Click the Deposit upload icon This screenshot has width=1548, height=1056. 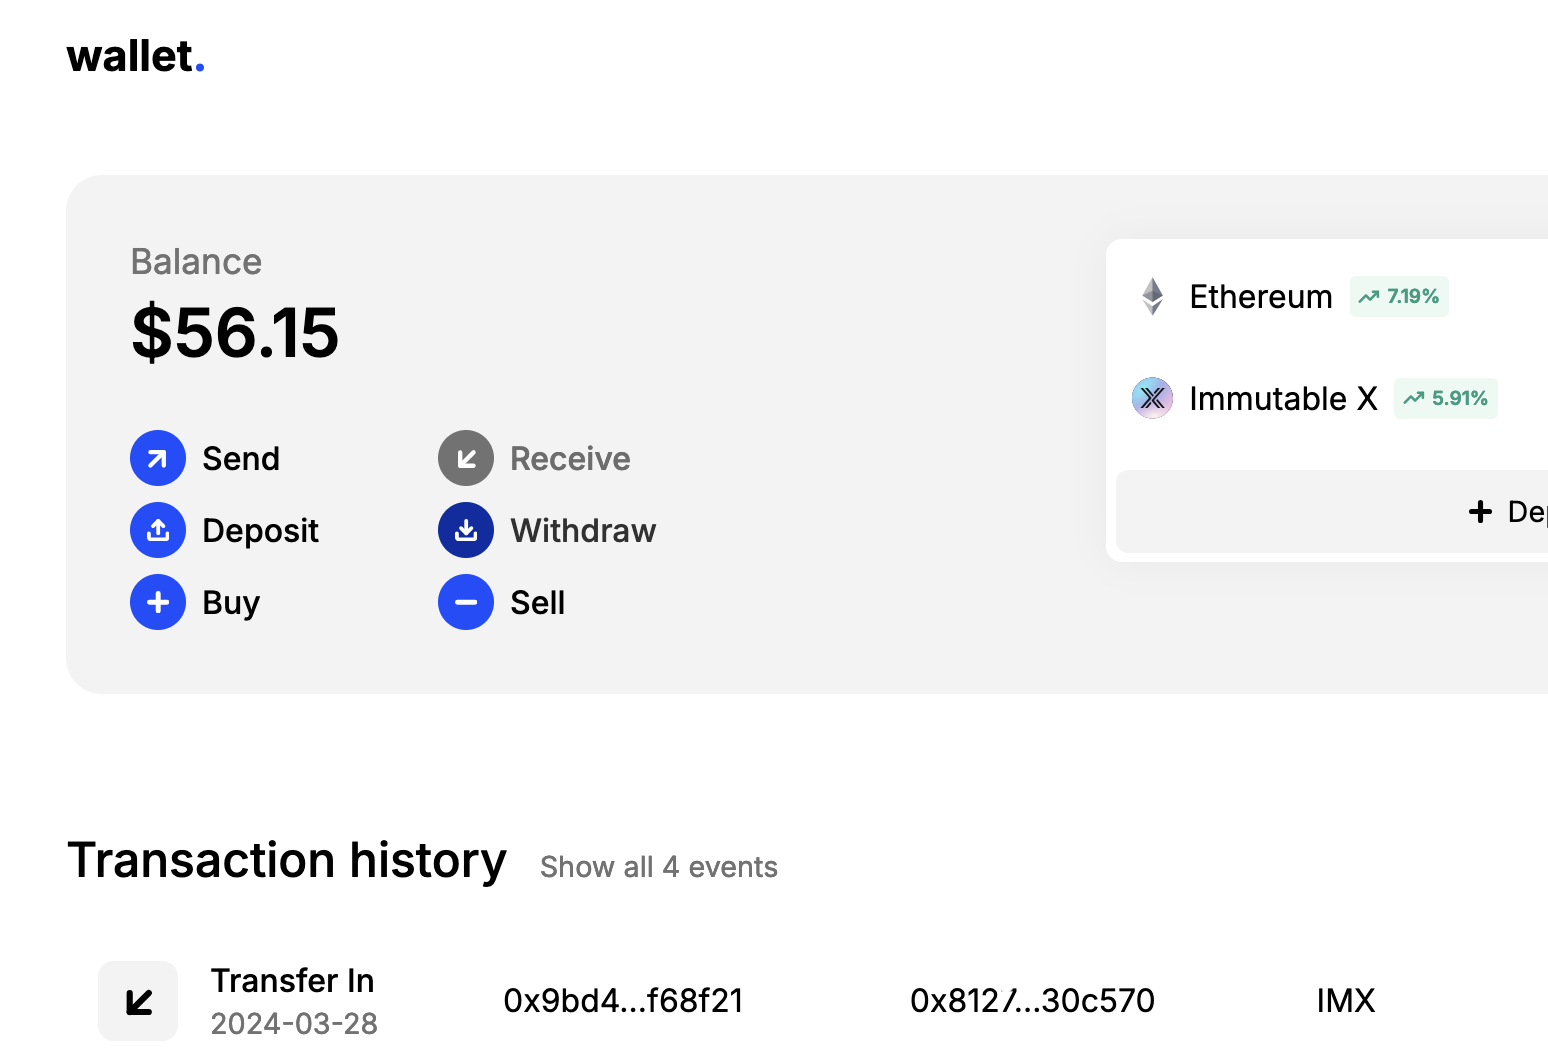coord(158,530)
